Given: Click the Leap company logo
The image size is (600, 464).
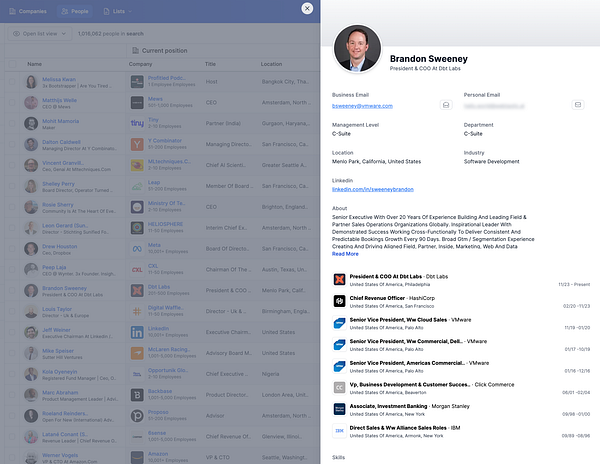Looking at the screenshot, I should click(x=137, y=186).
